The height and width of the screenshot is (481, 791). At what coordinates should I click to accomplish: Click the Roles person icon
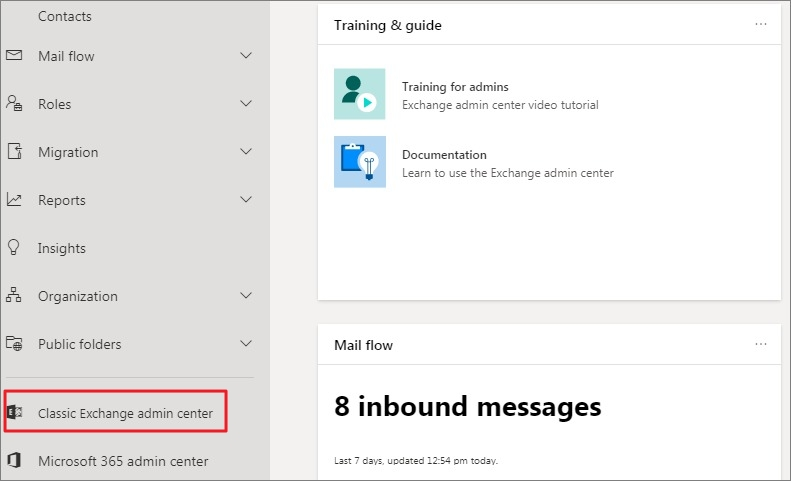click(14, 103)
